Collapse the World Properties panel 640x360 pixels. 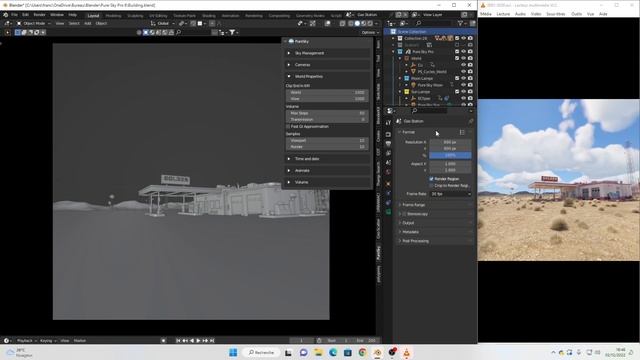[x=328, y=76]
